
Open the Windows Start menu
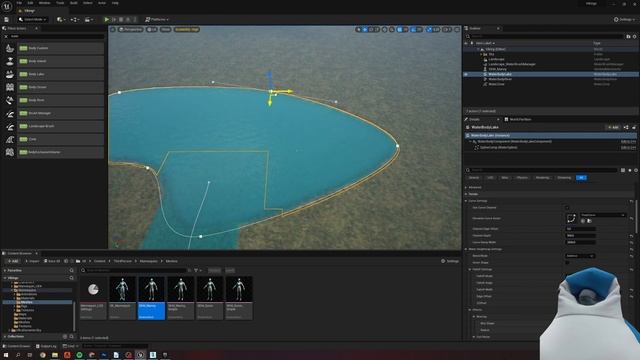[x=6, y=355]
